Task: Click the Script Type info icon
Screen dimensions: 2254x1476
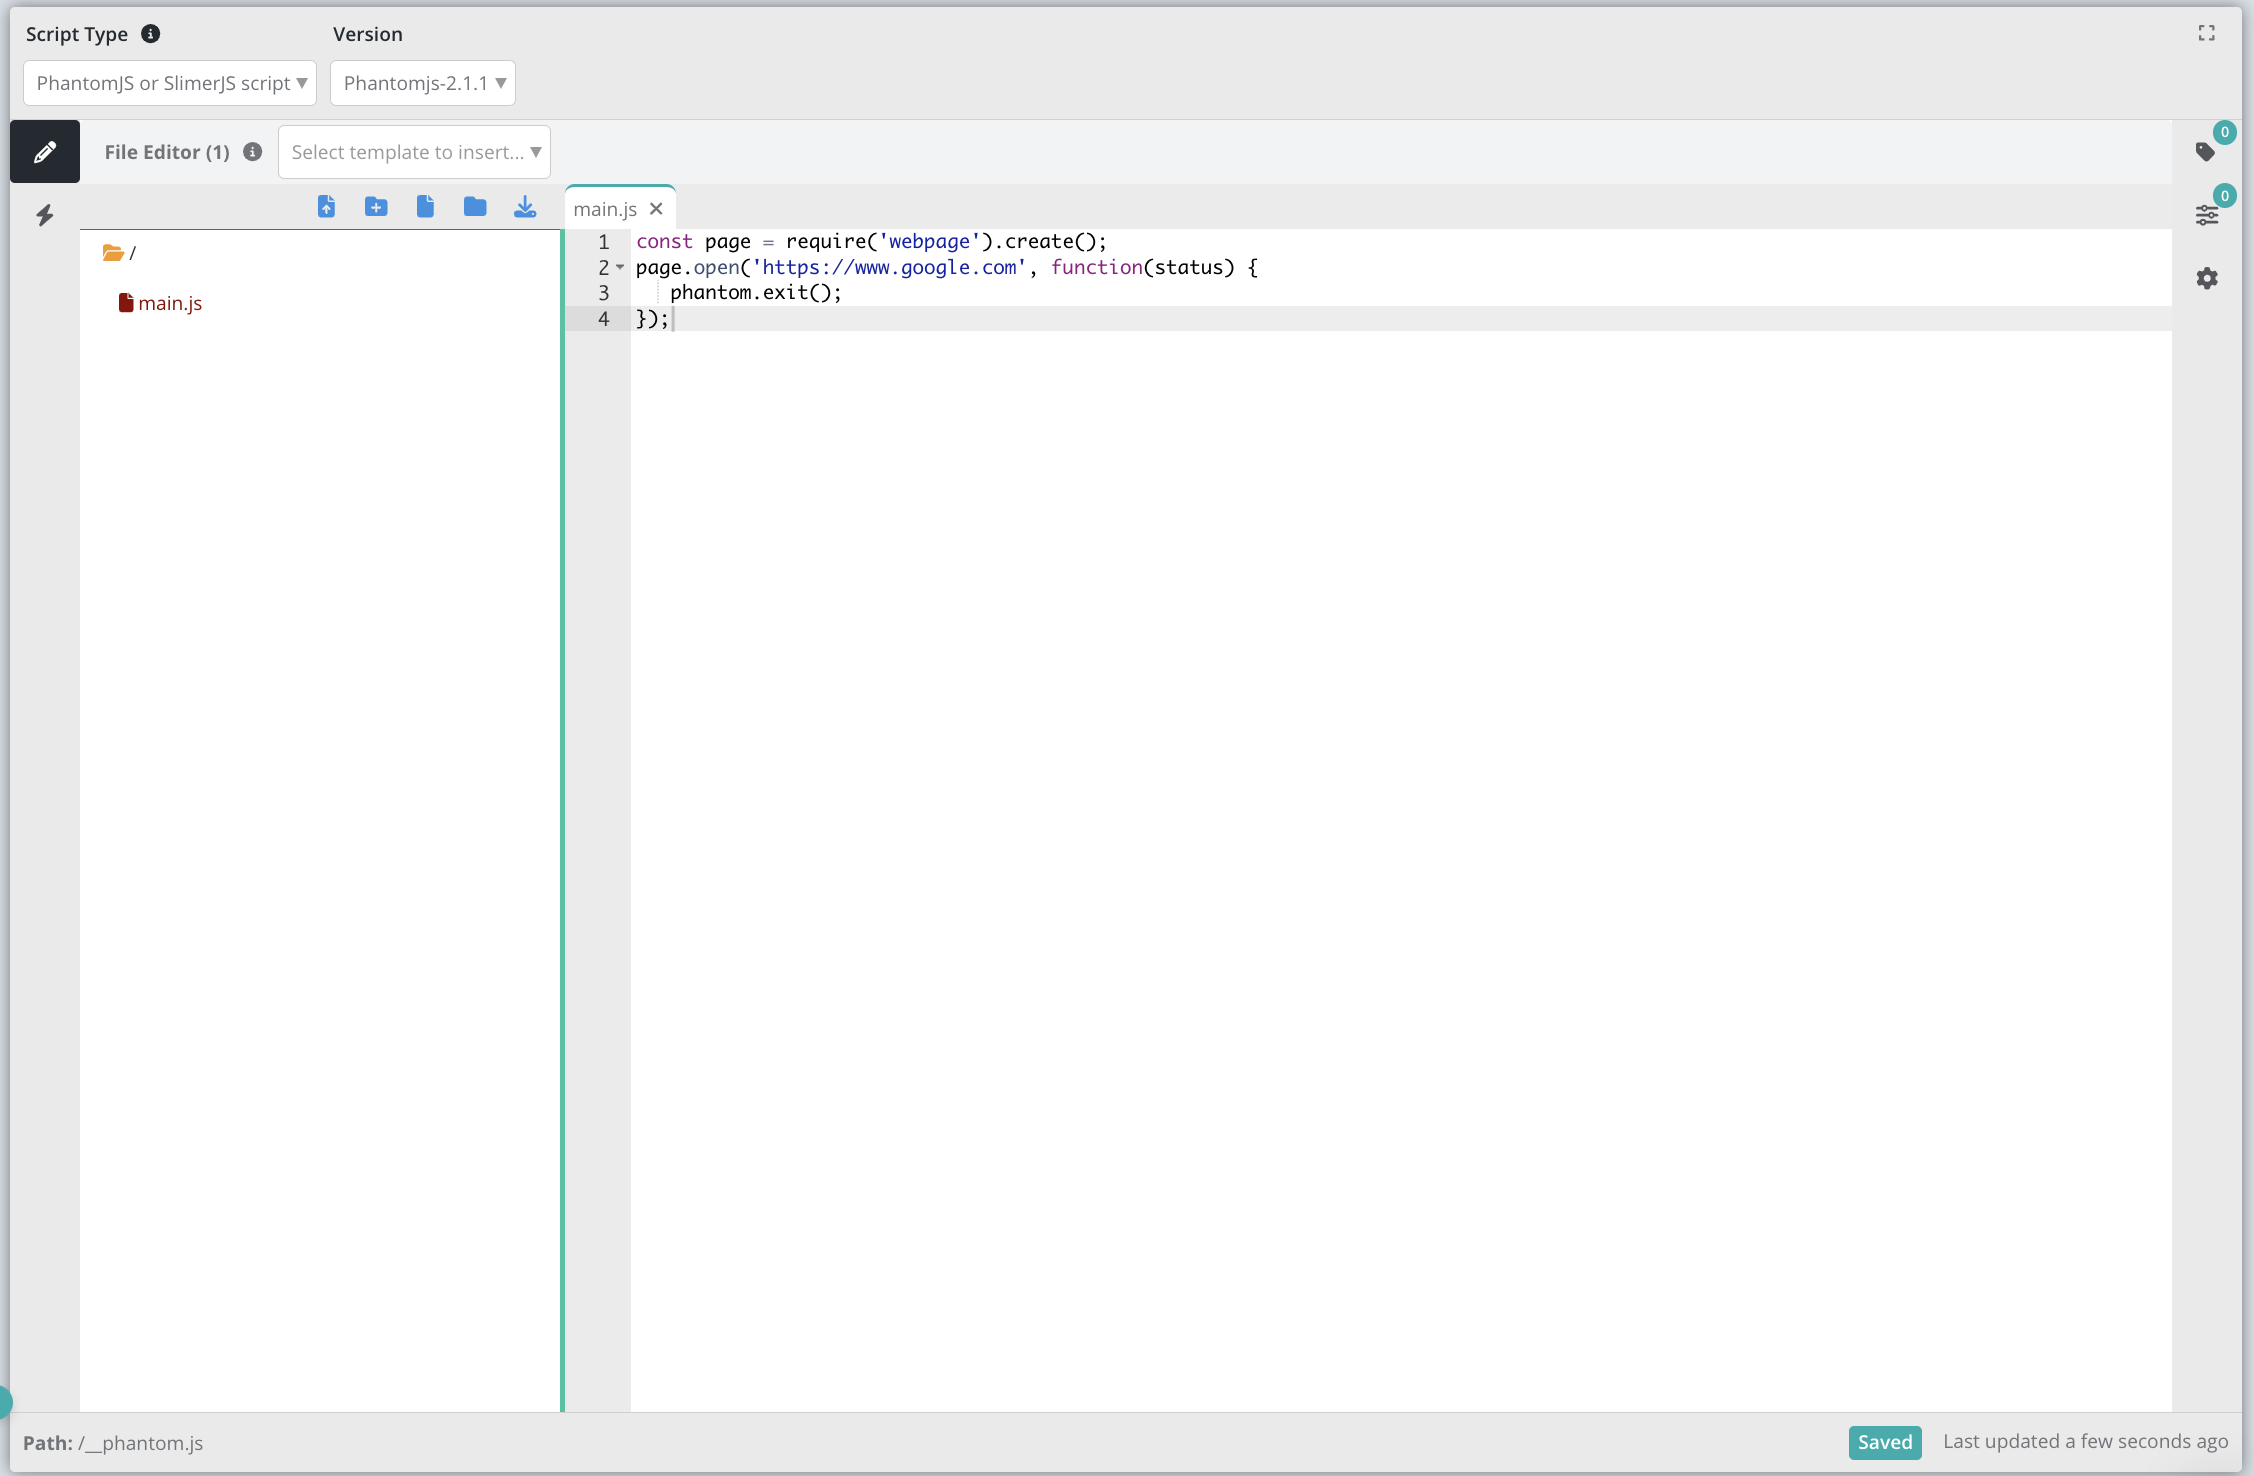Action: [x=151, y=34]
